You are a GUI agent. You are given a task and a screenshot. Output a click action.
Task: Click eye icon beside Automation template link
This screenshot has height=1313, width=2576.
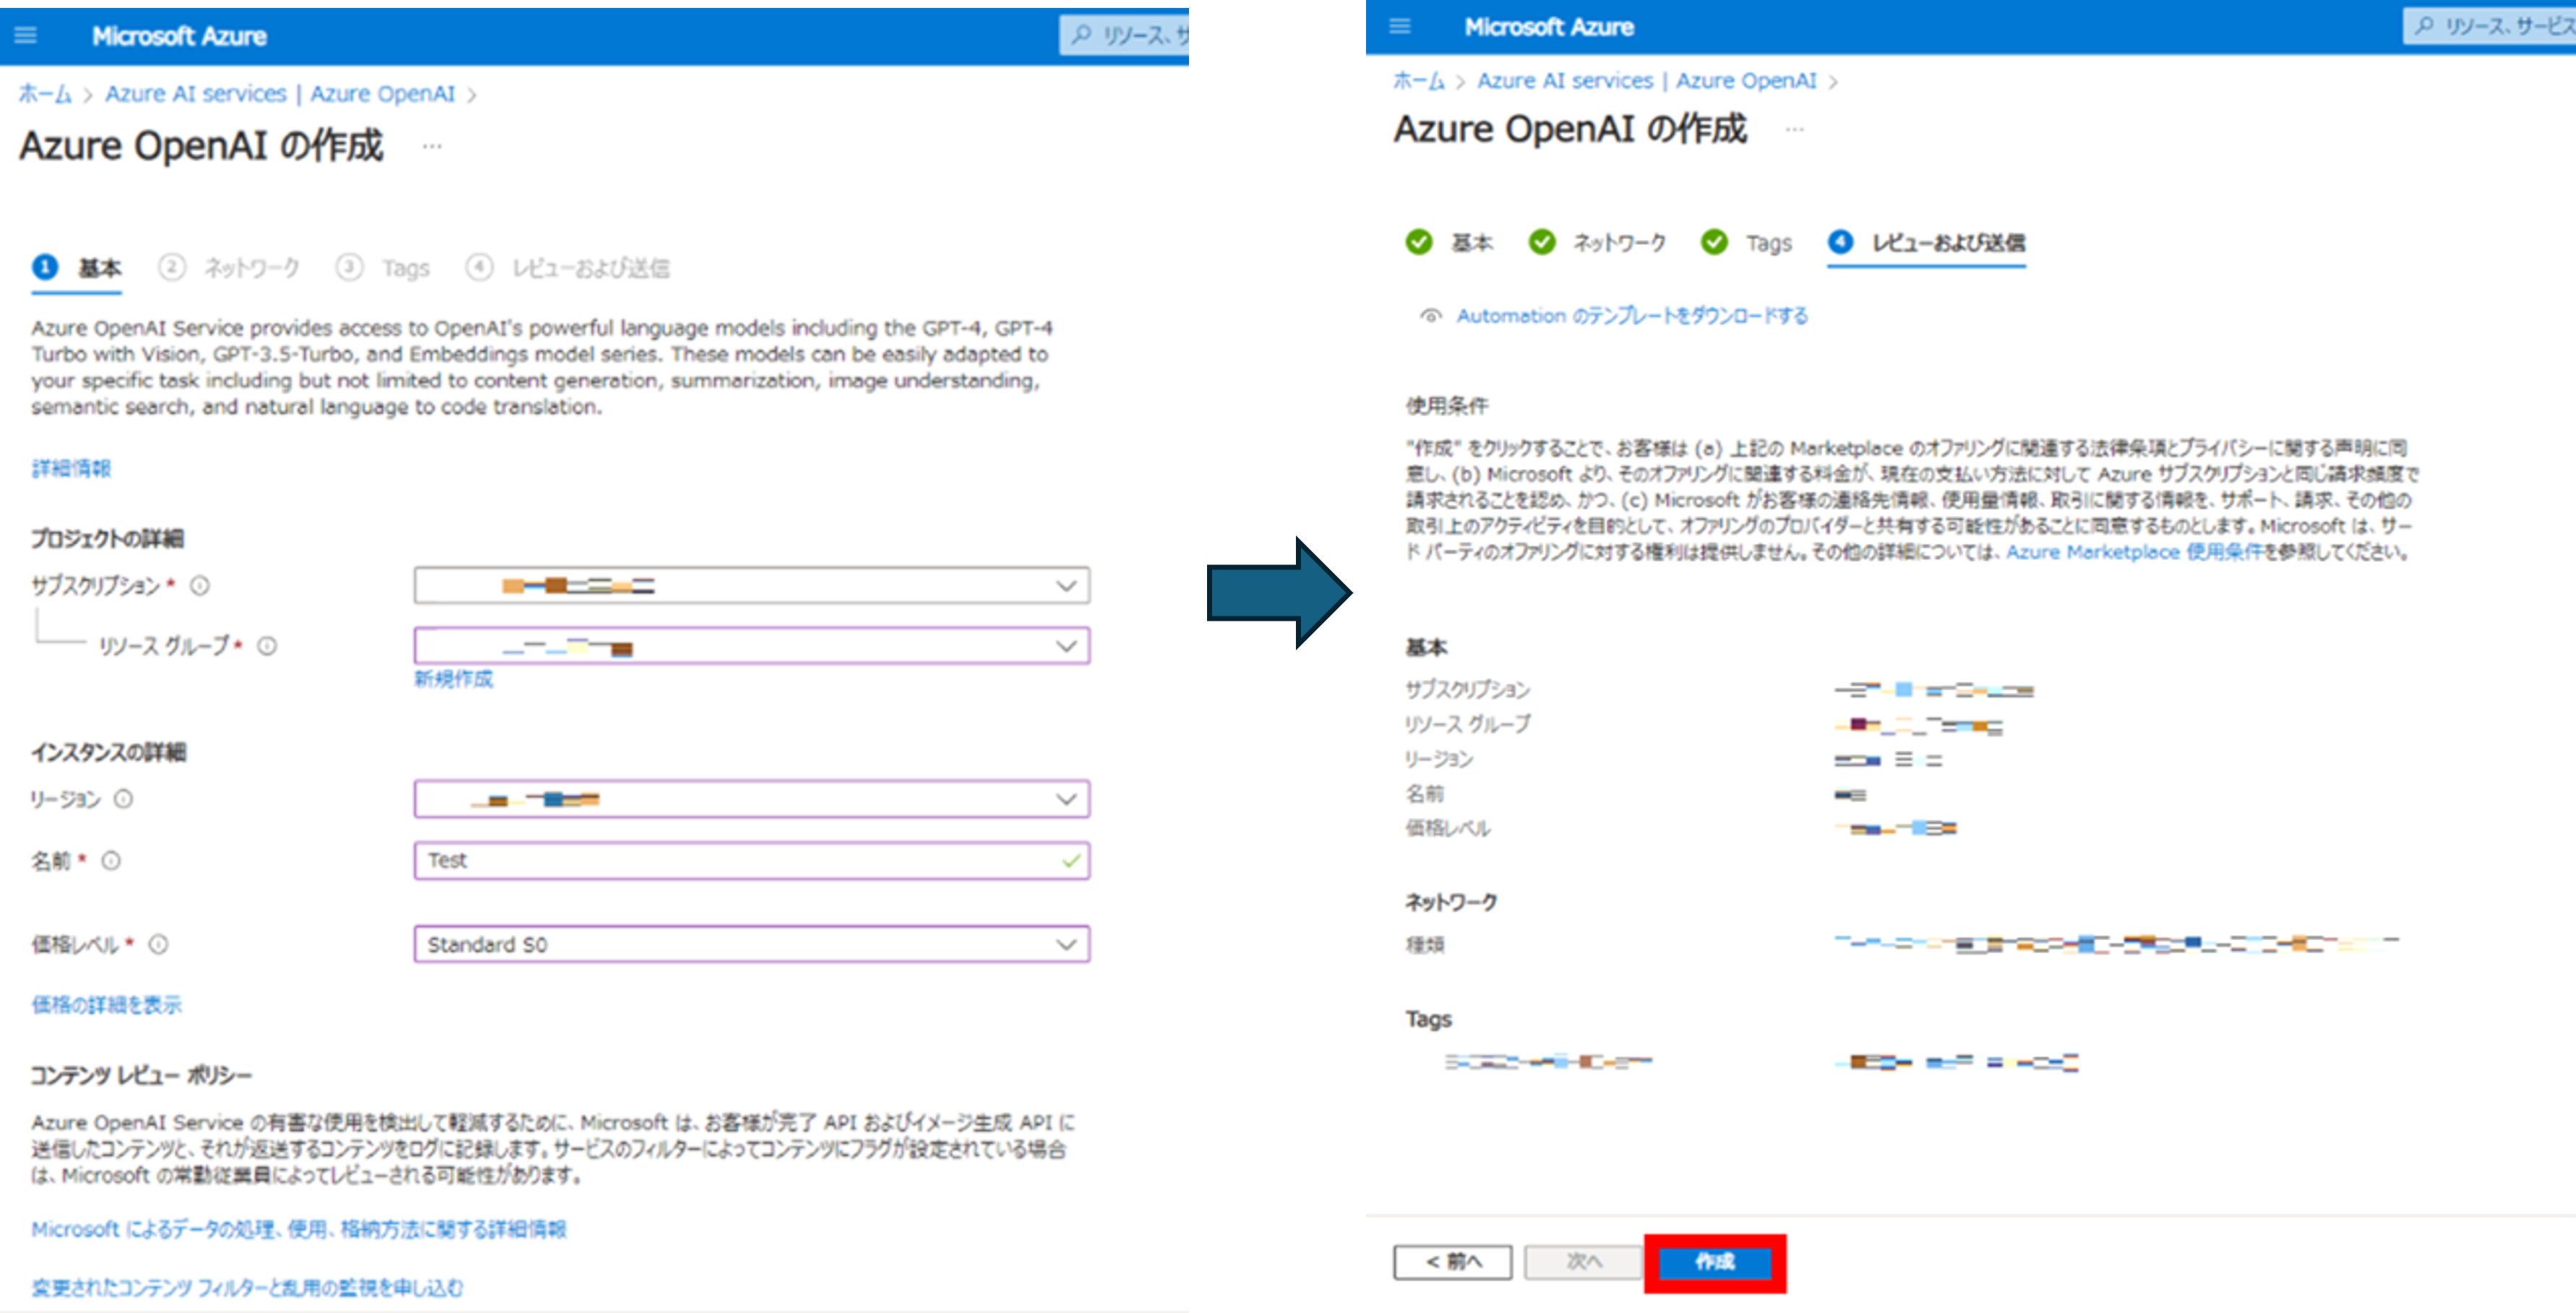pos(1431,316)
